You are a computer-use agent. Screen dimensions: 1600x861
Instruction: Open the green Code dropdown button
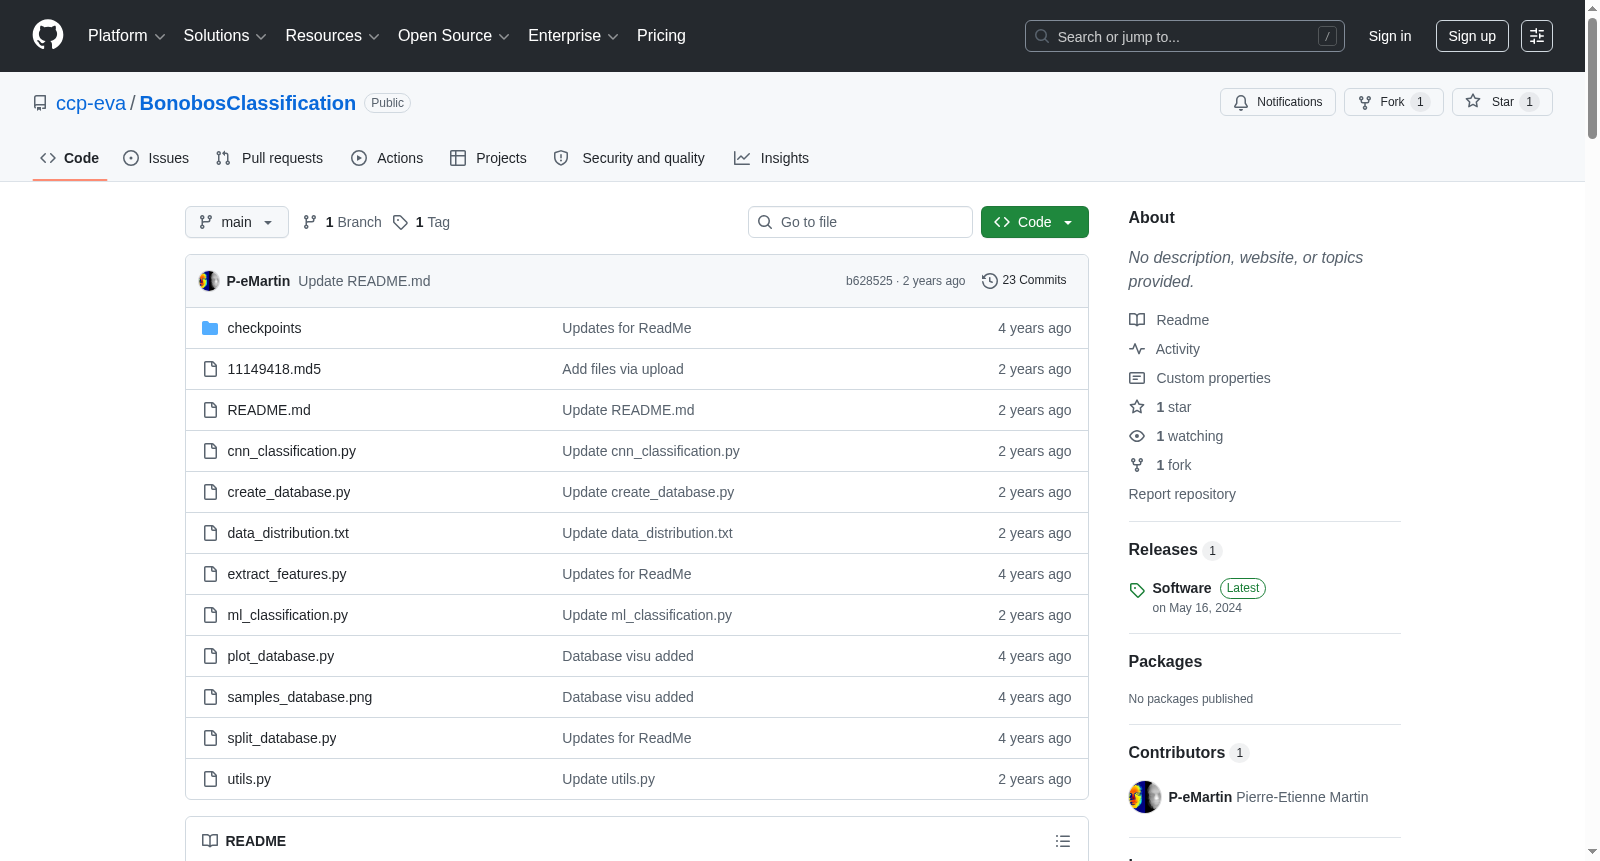click(x=1035, y=222)
